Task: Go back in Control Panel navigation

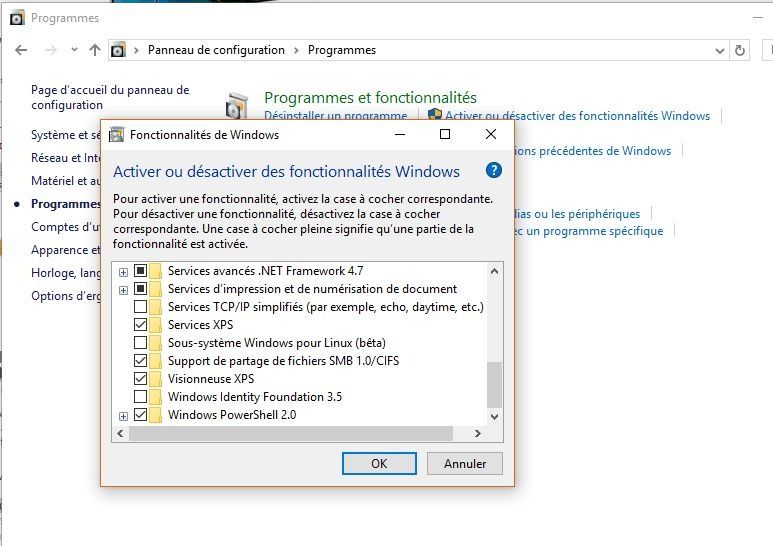Action: point(21,50)
